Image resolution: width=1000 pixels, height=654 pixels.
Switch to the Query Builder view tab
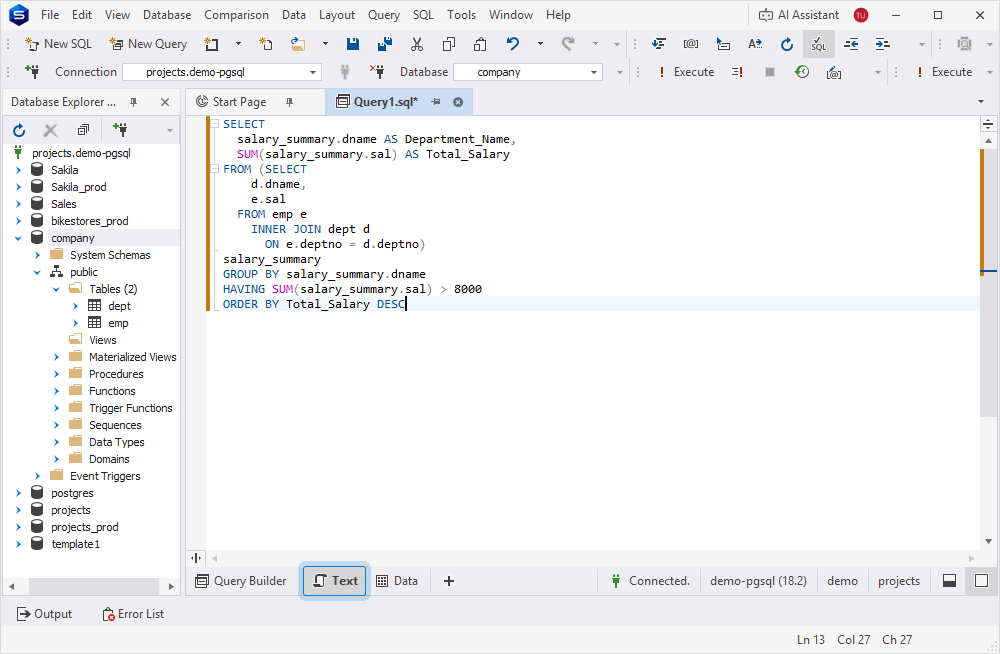pyautogui.click(x=241, y=581)
